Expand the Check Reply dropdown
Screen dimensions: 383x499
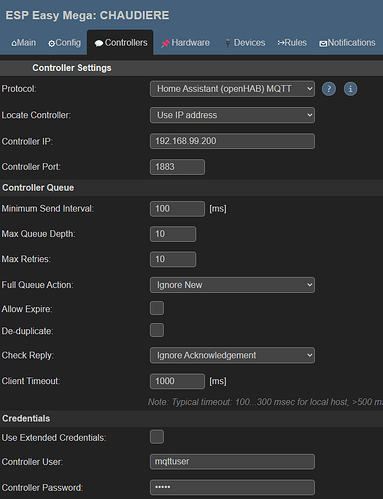click(232, 355)
